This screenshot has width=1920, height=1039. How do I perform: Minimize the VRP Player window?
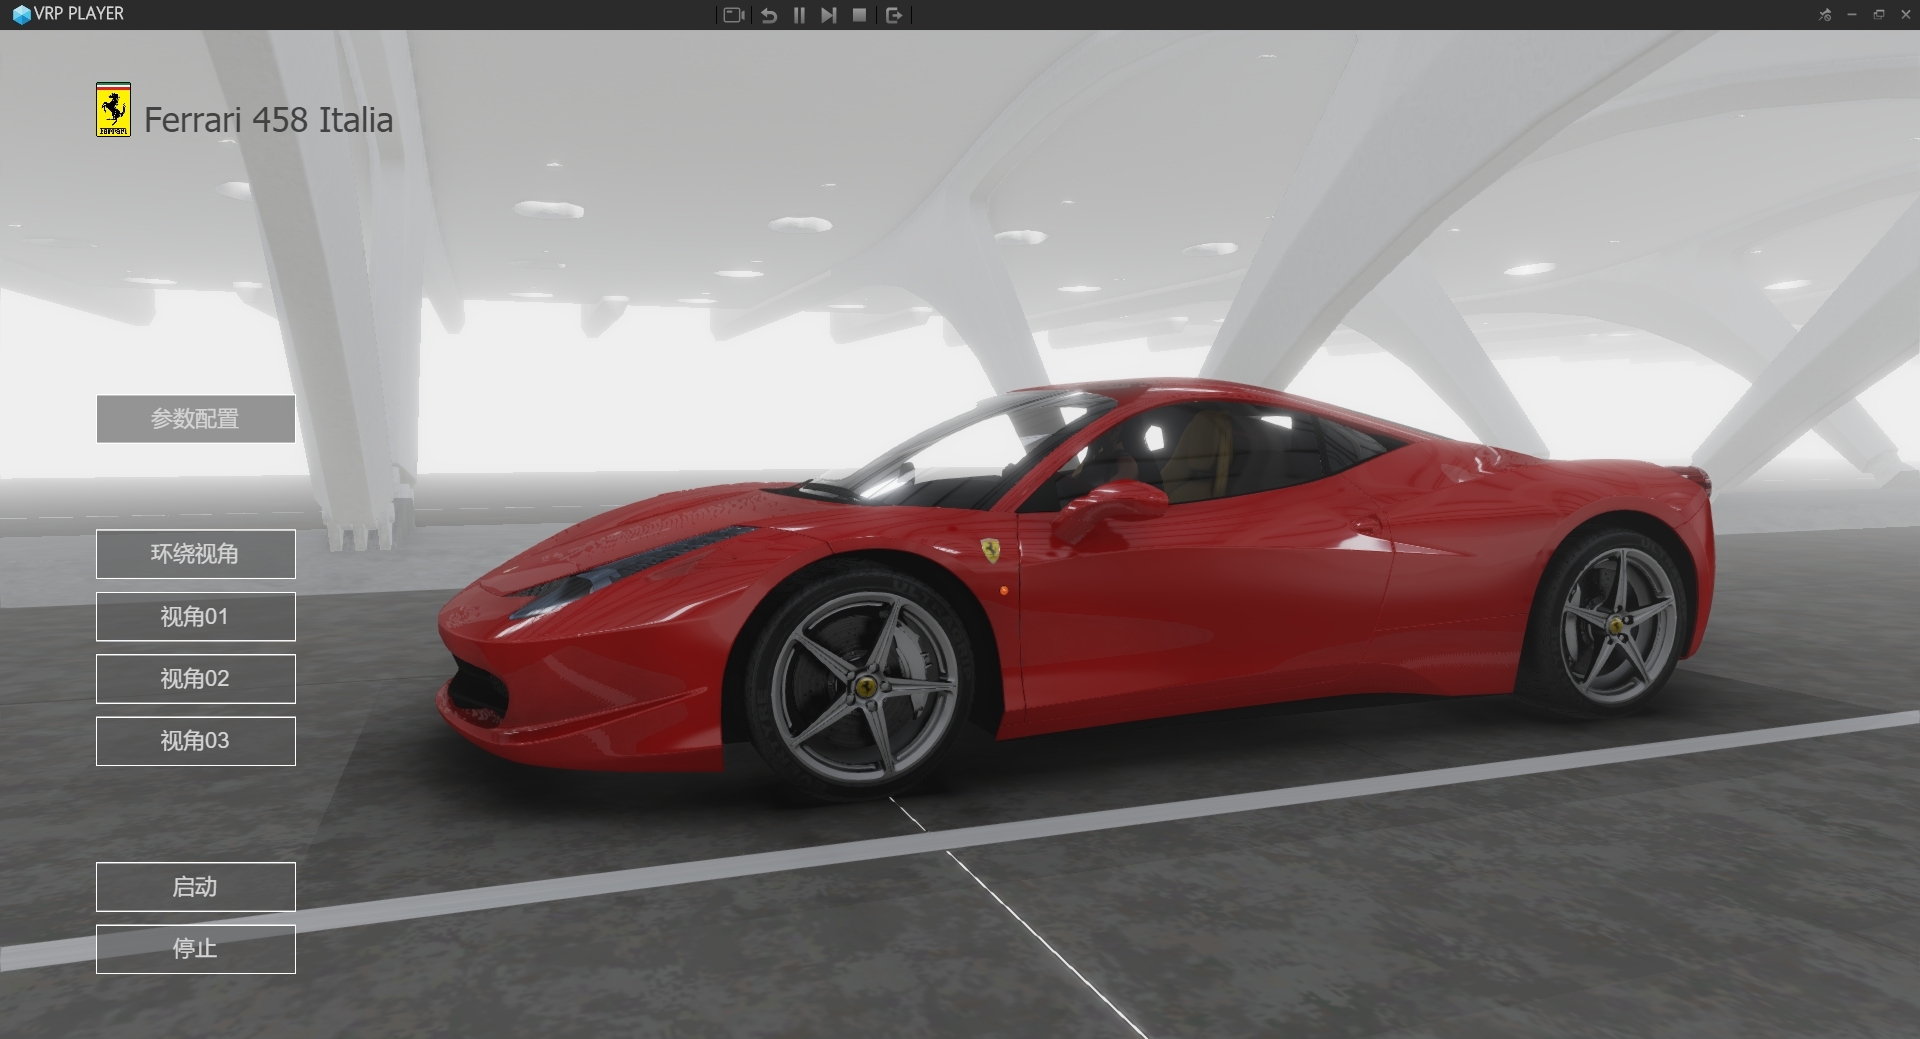[x=1852, y=15]
